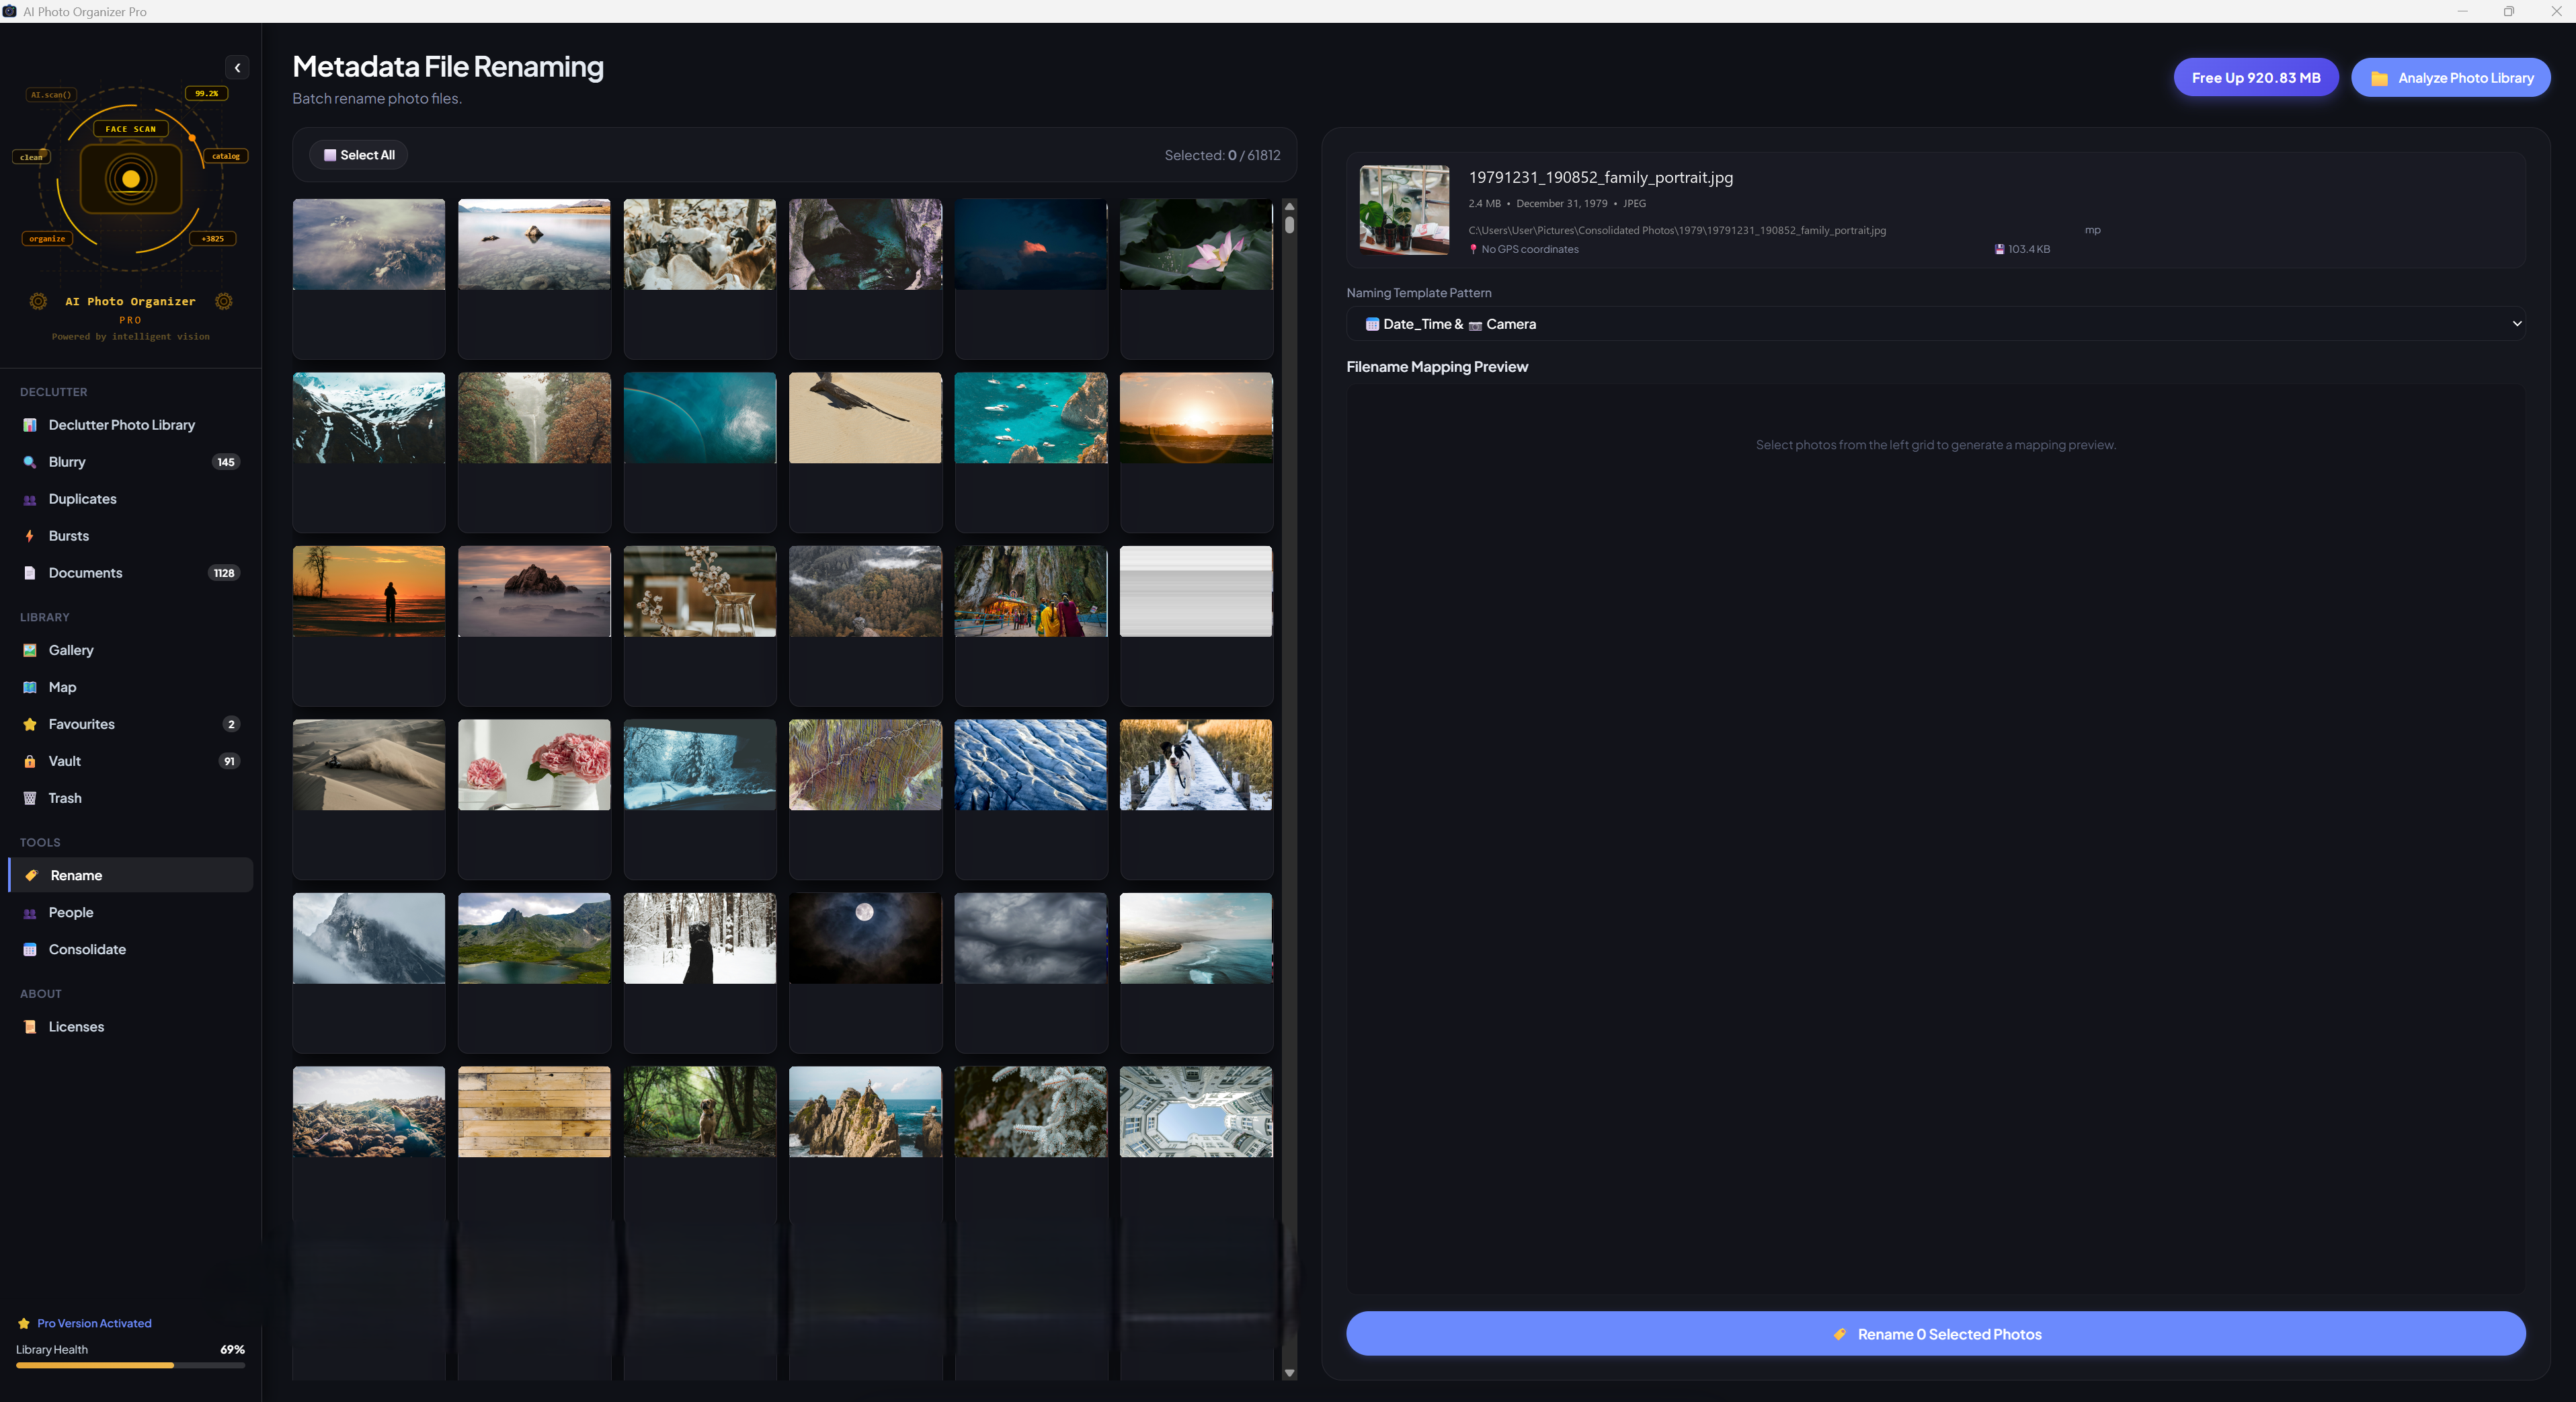The image size is (2576, 1402).
Task: Open Consolidate calendar icon in Tools
Action: [30, 949]
